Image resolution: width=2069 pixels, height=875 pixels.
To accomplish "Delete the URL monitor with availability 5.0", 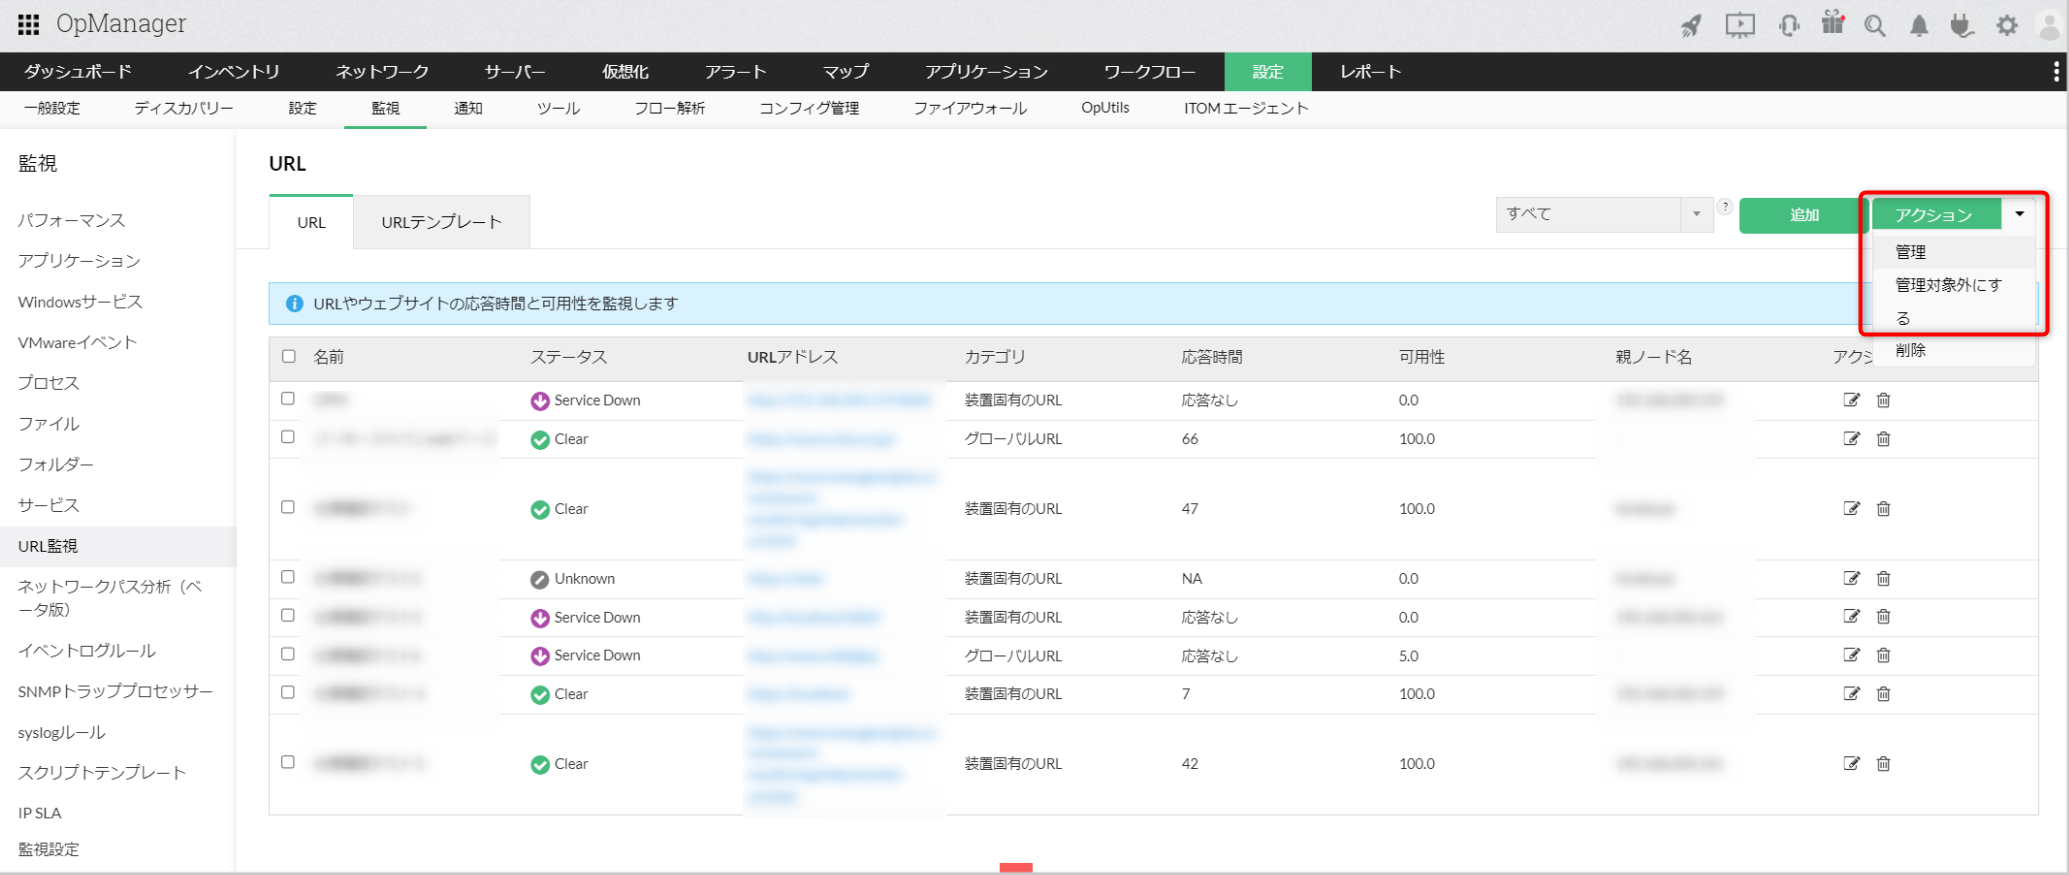I will (1883, 655).
